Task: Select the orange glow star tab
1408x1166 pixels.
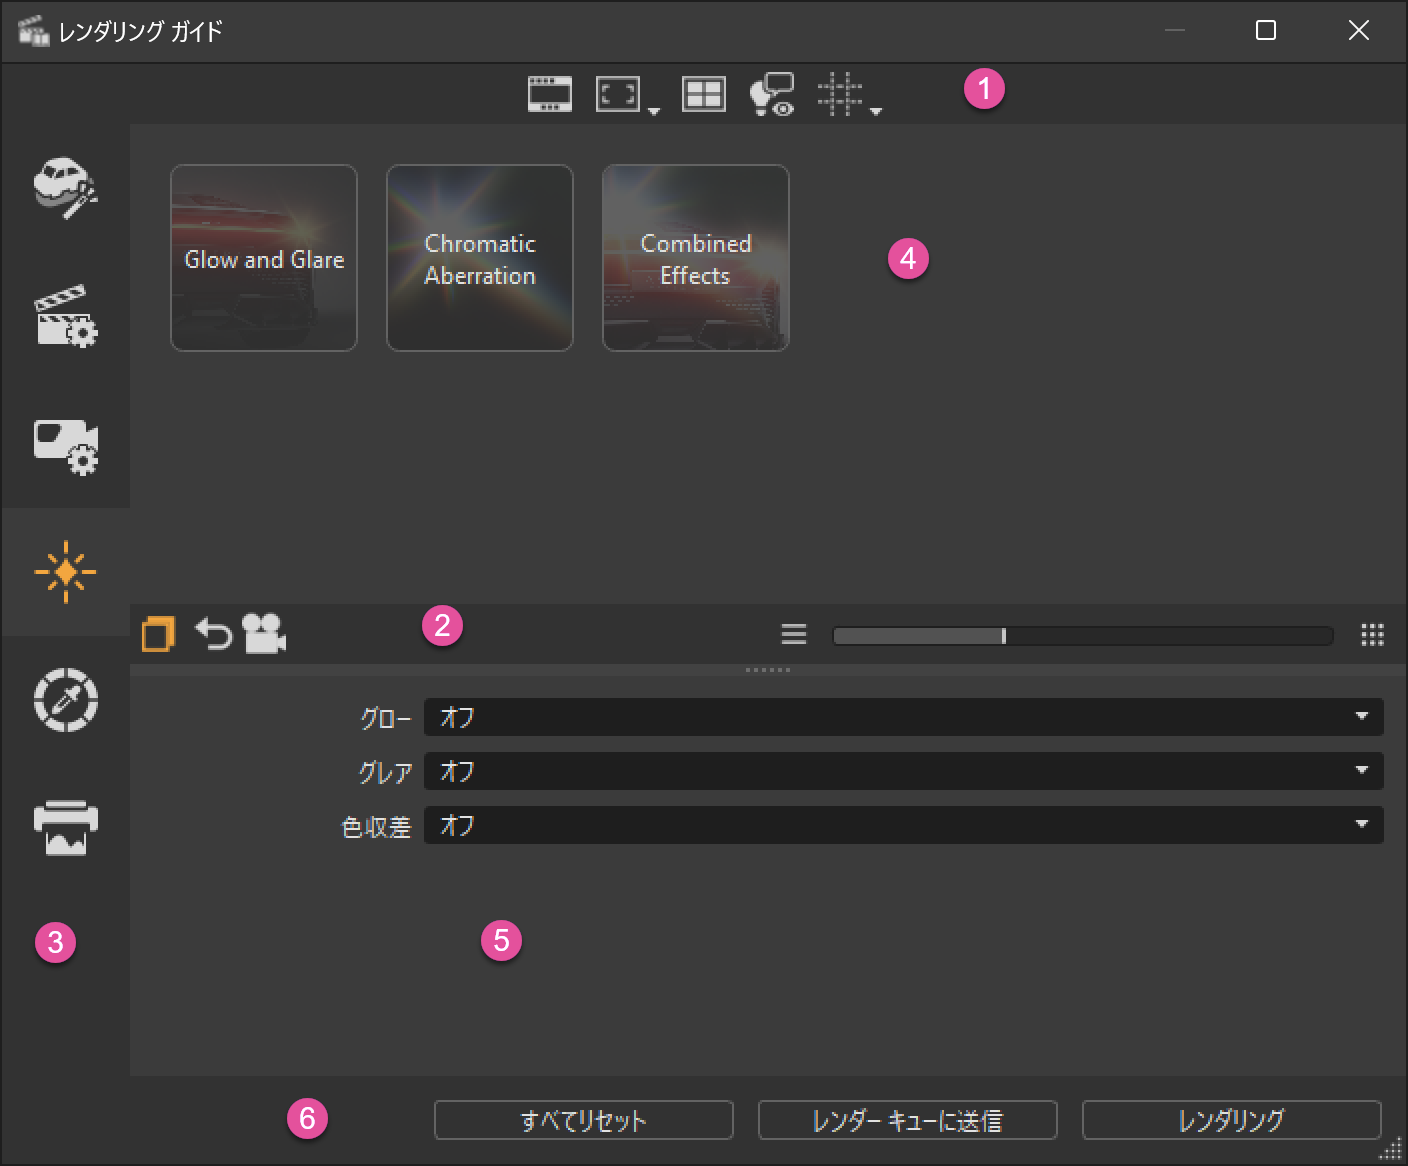Action: [66, 572]
